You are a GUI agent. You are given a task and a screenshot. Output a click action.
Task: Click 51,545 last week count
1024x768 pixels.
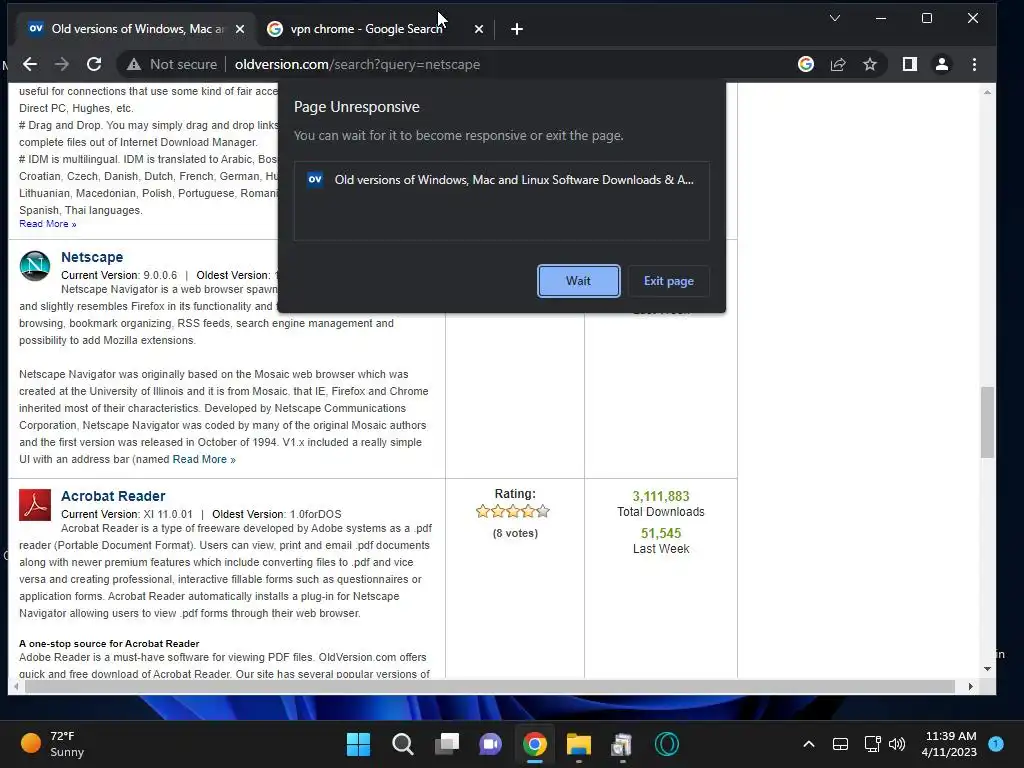pyautogui.click(x=661, y=534)
